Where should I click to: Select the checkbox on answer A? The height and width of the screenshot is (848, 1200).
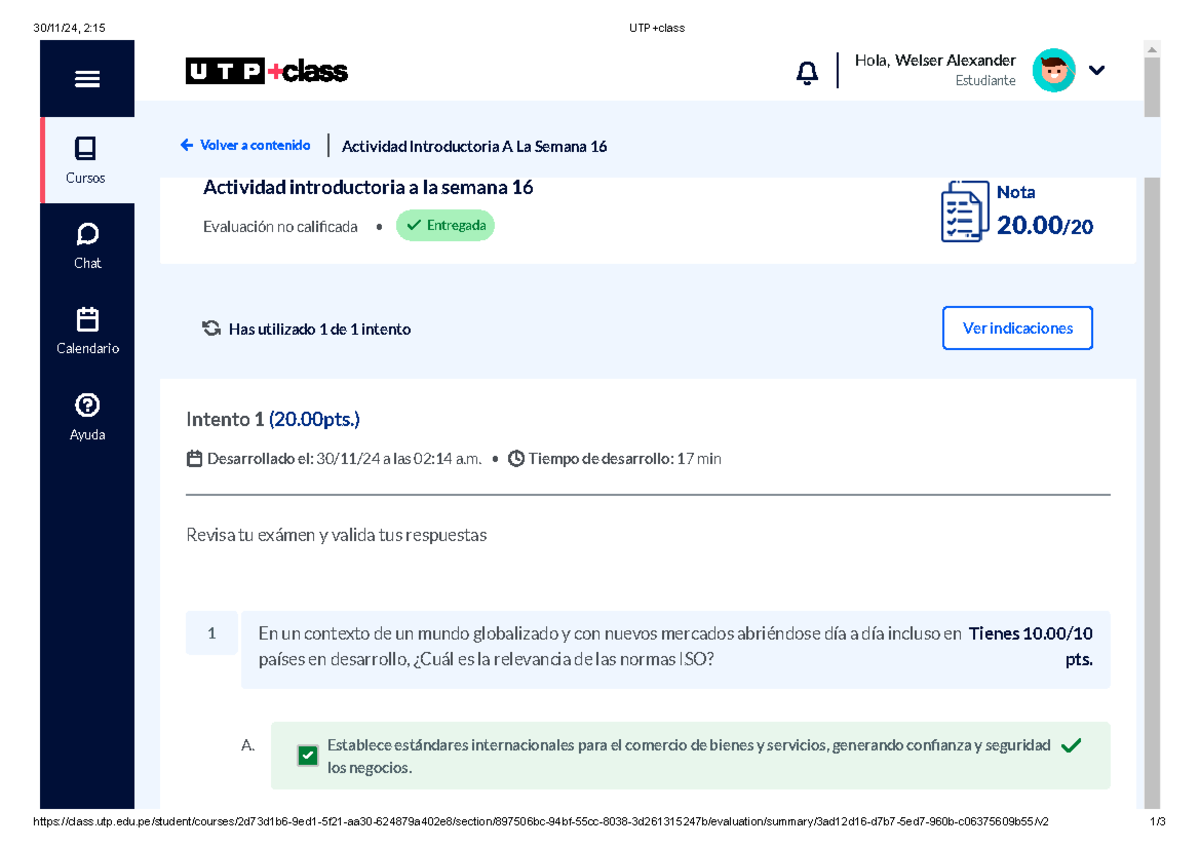pos(308,755)
